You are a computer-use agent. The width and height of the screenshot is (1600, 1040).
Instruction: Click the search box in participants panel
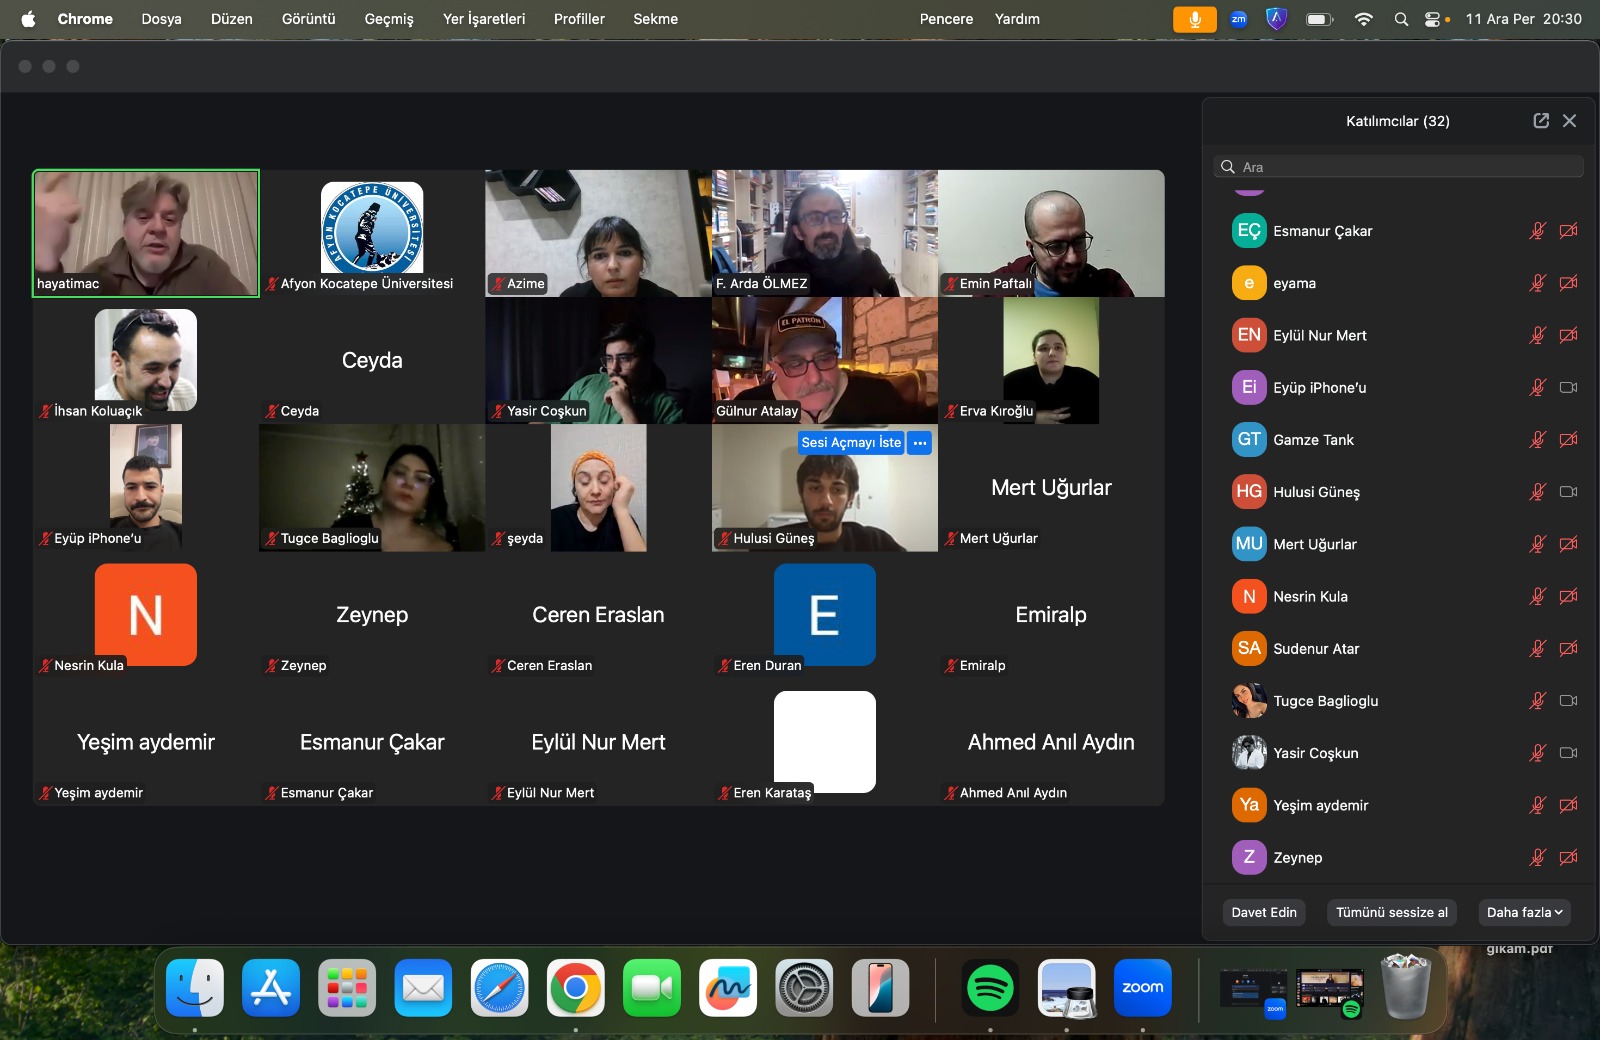pyautogui.click(x=1400, y=167)
